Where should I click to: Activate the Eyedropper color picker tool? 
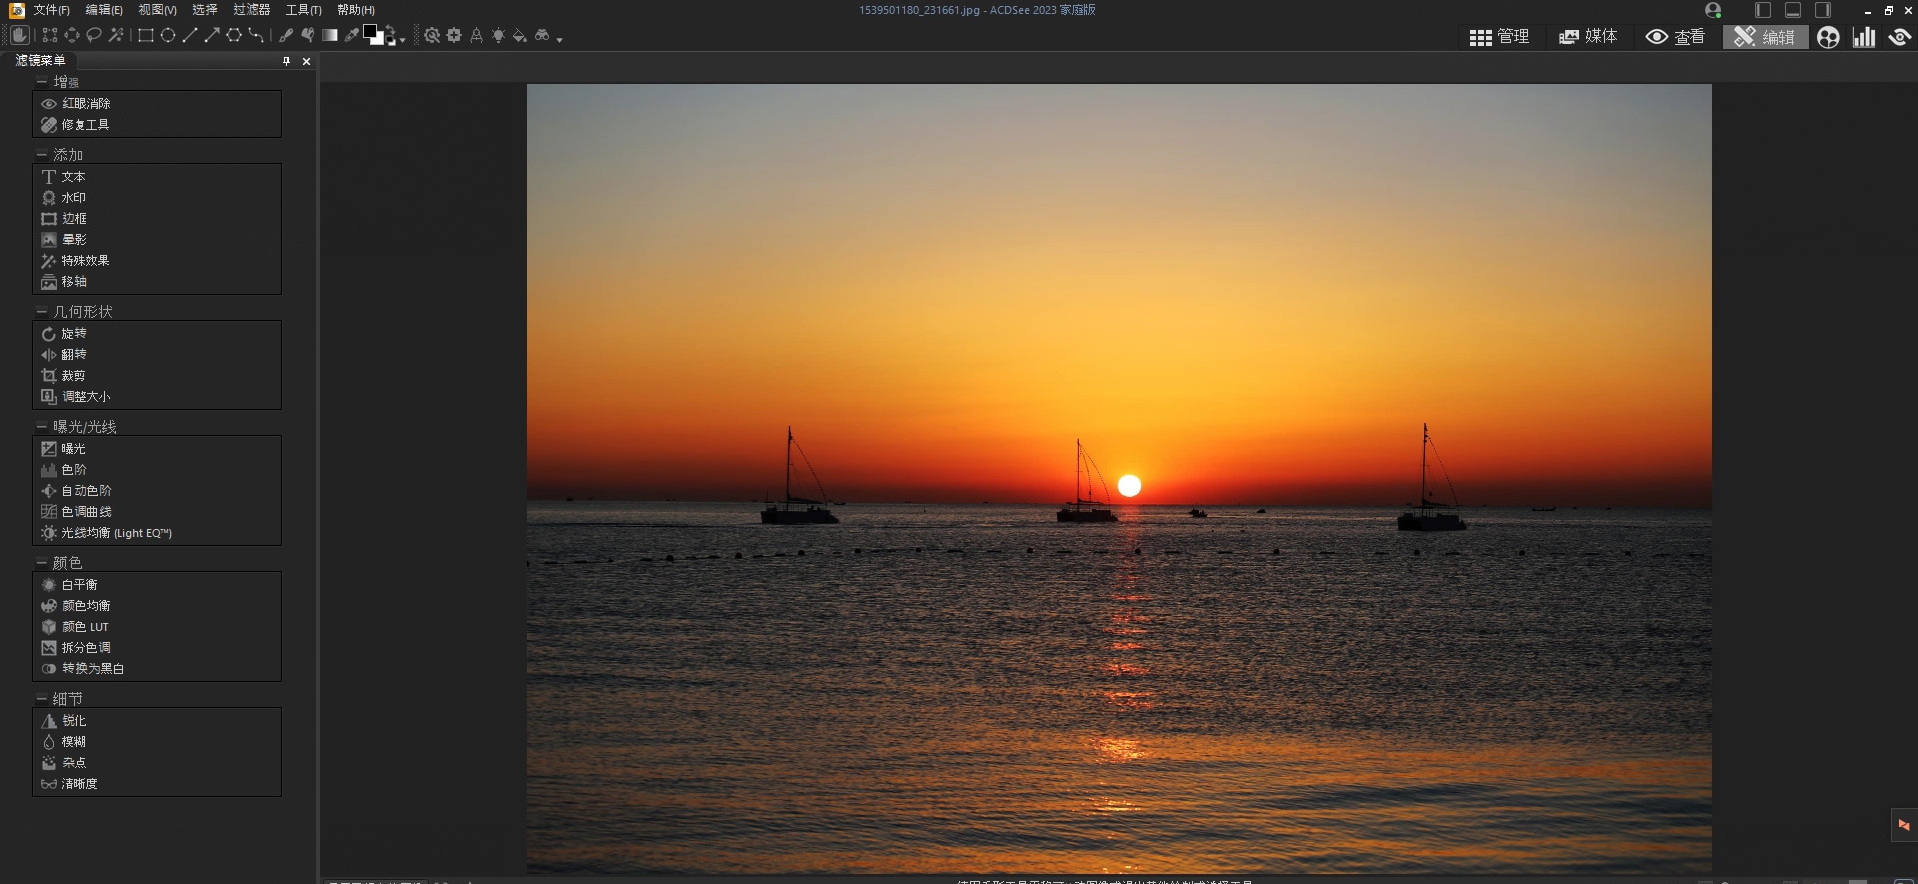click(352, 36)
